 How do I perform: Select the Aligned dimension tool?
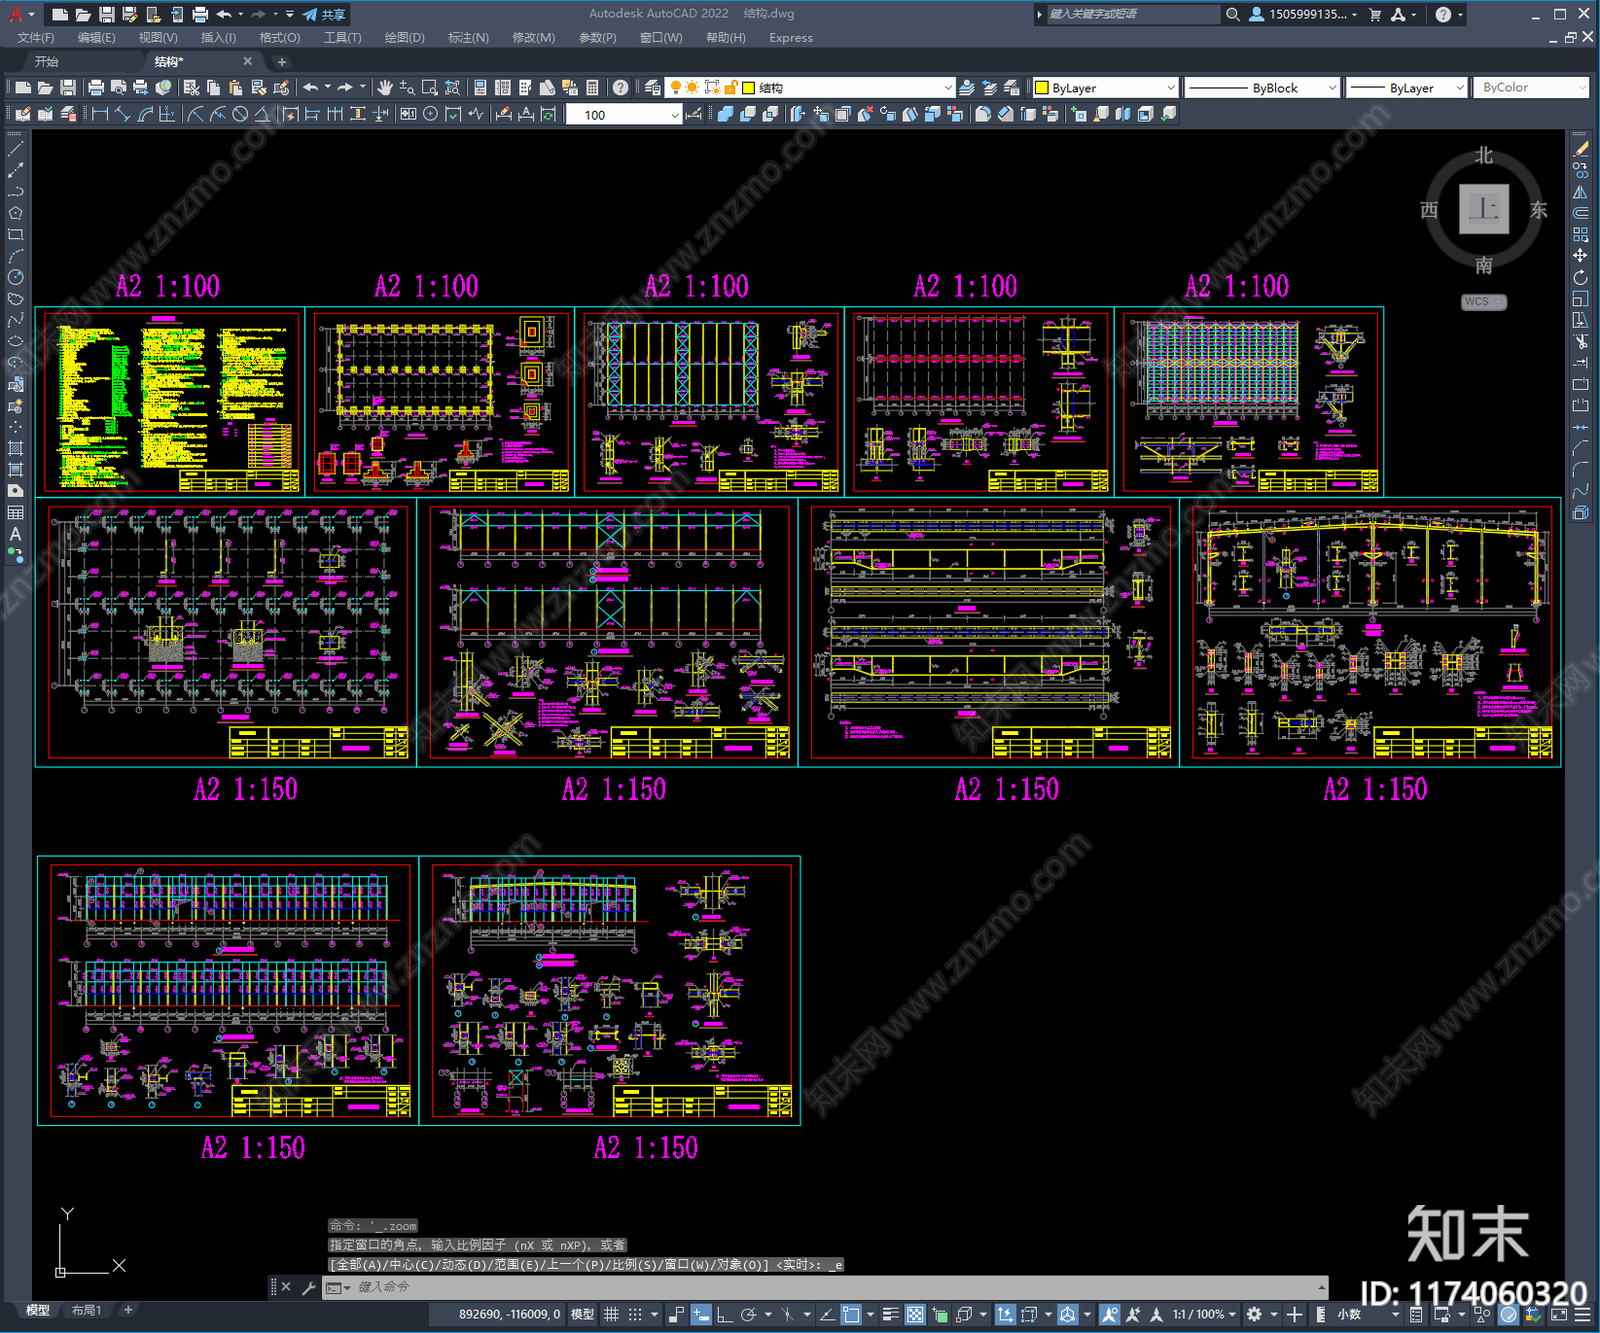tap(122, 114)
